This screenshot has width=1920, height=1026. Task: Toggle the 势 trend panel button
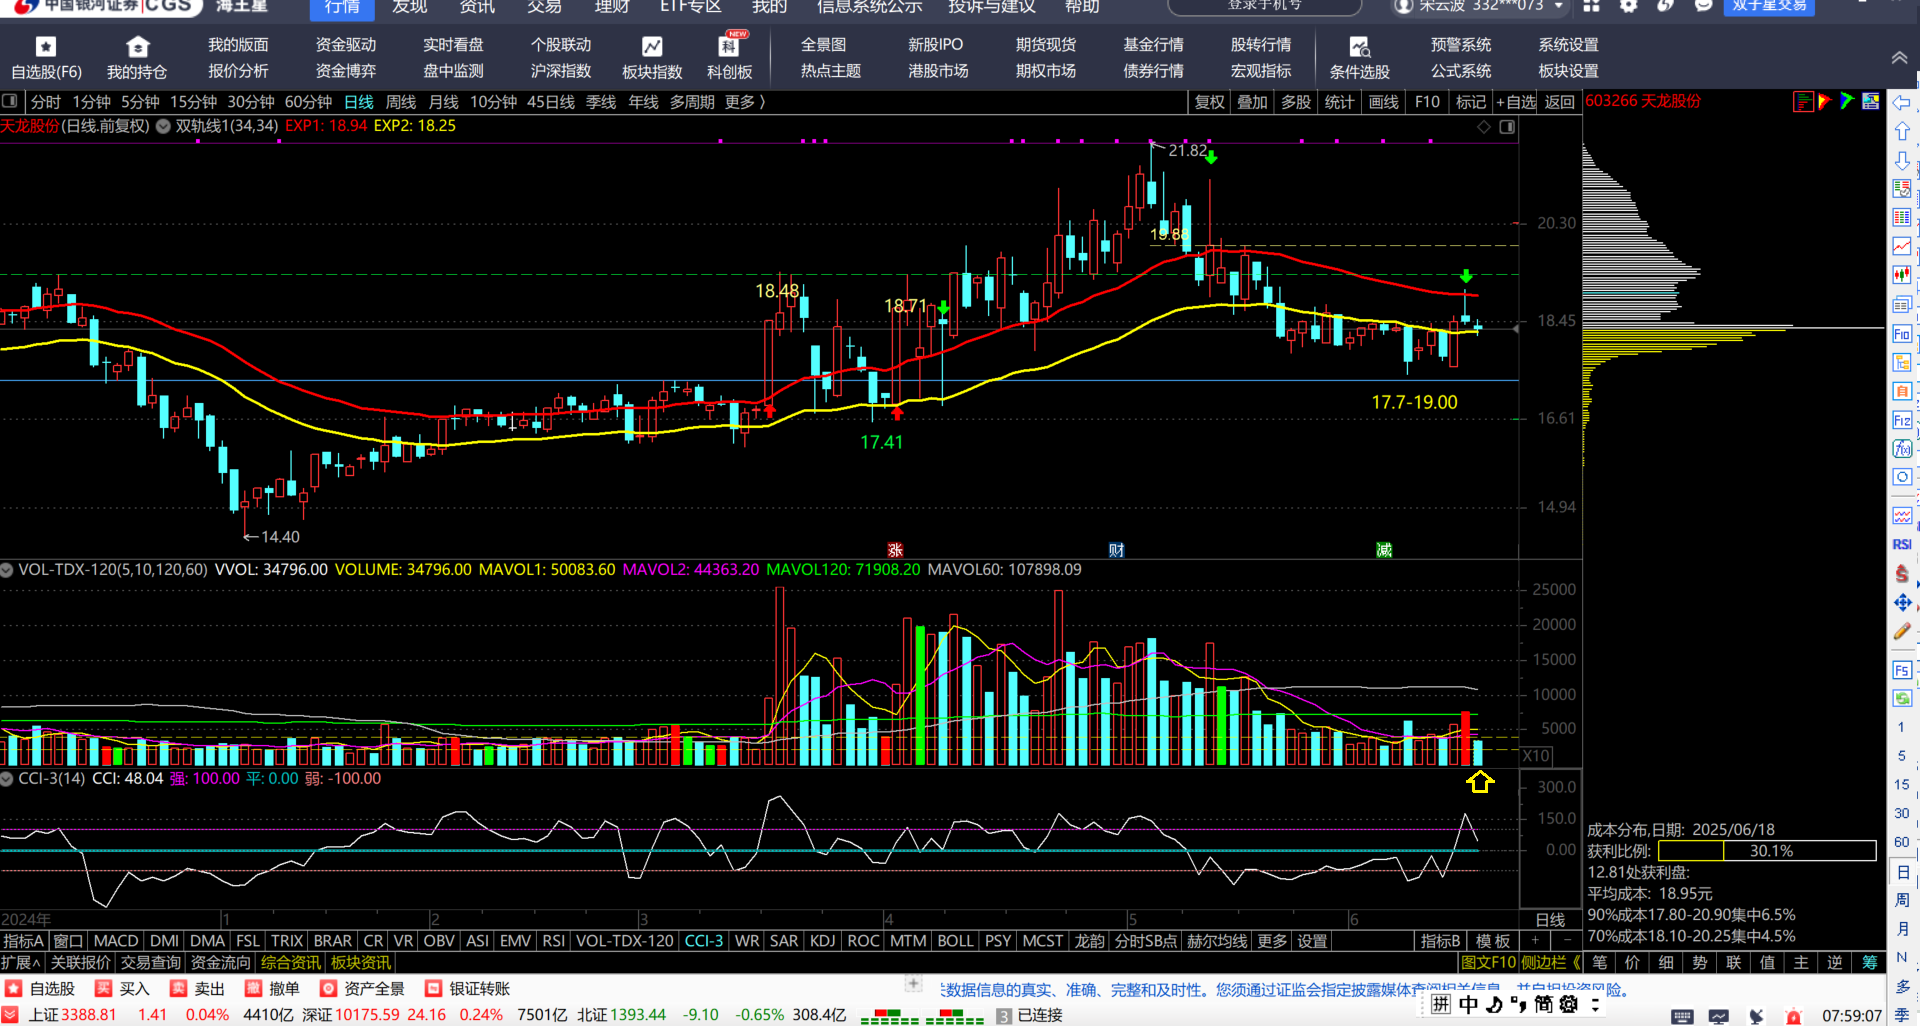pyautogui.click(x=1700, y=963)
